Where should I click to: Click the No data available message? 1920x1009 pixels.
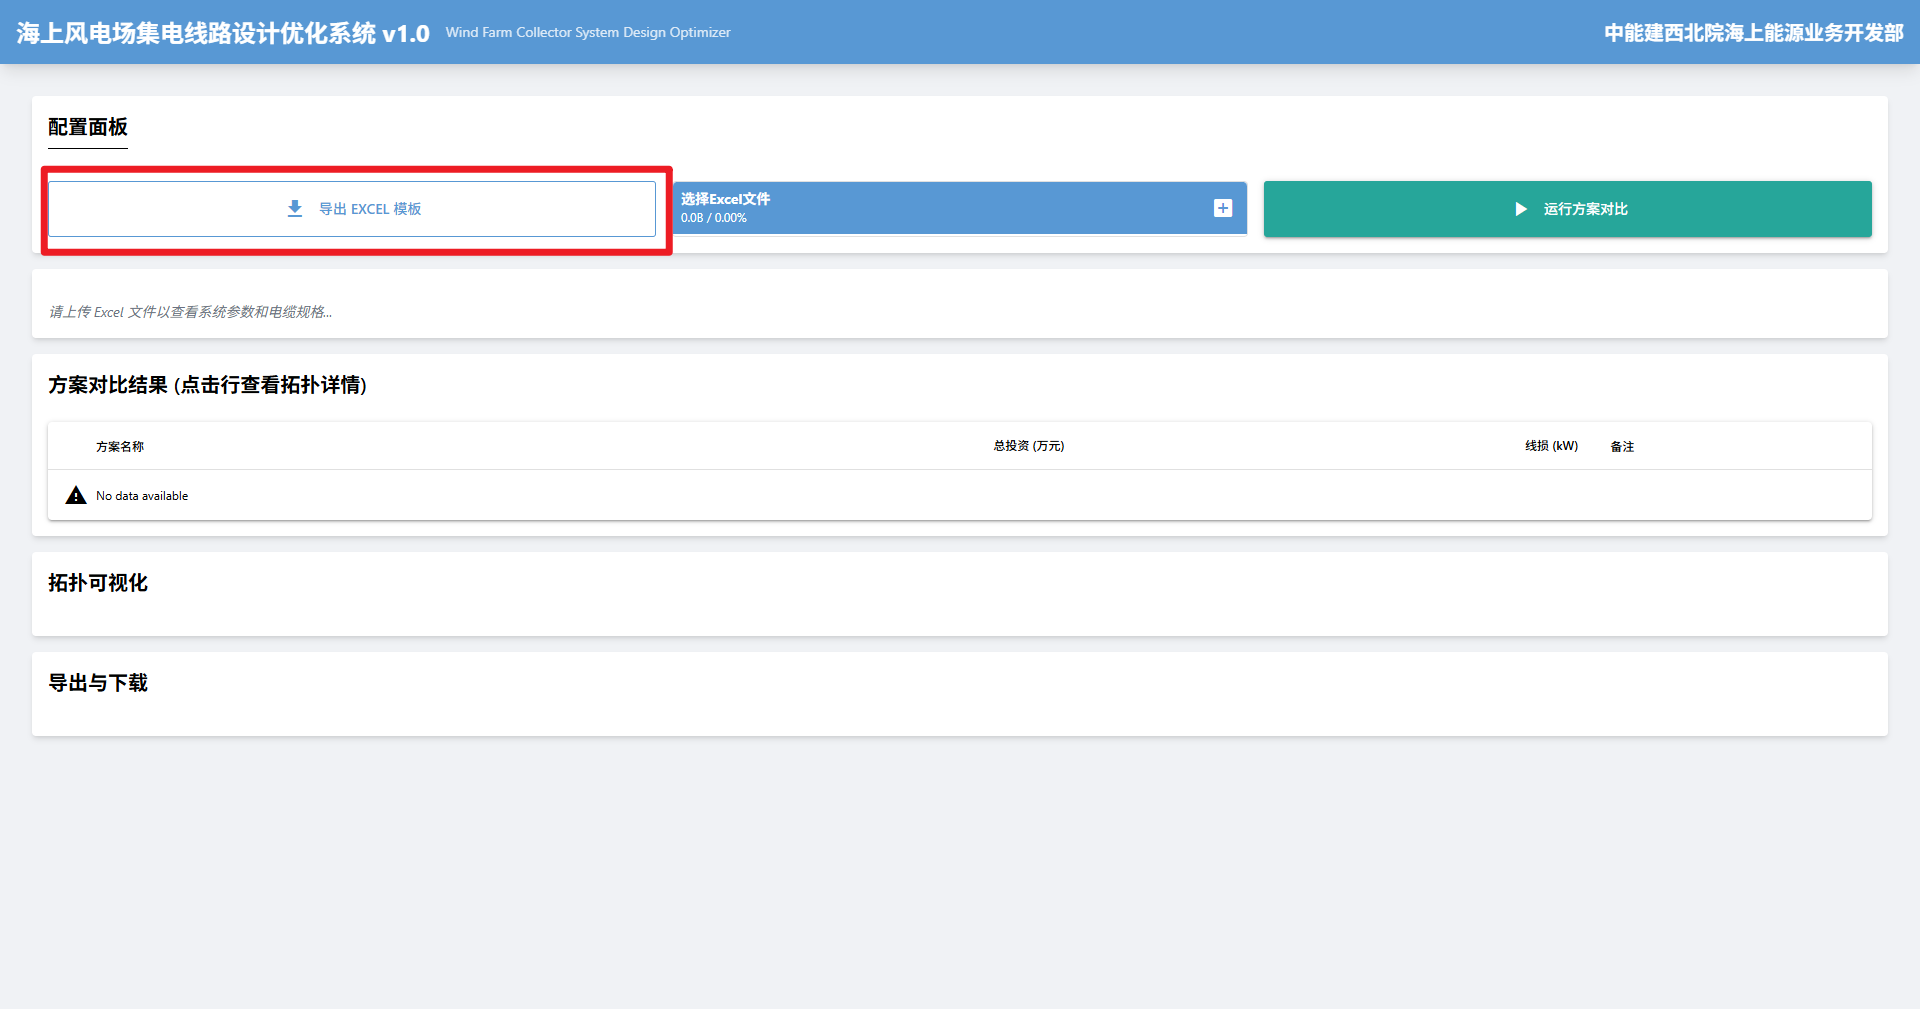142,496
